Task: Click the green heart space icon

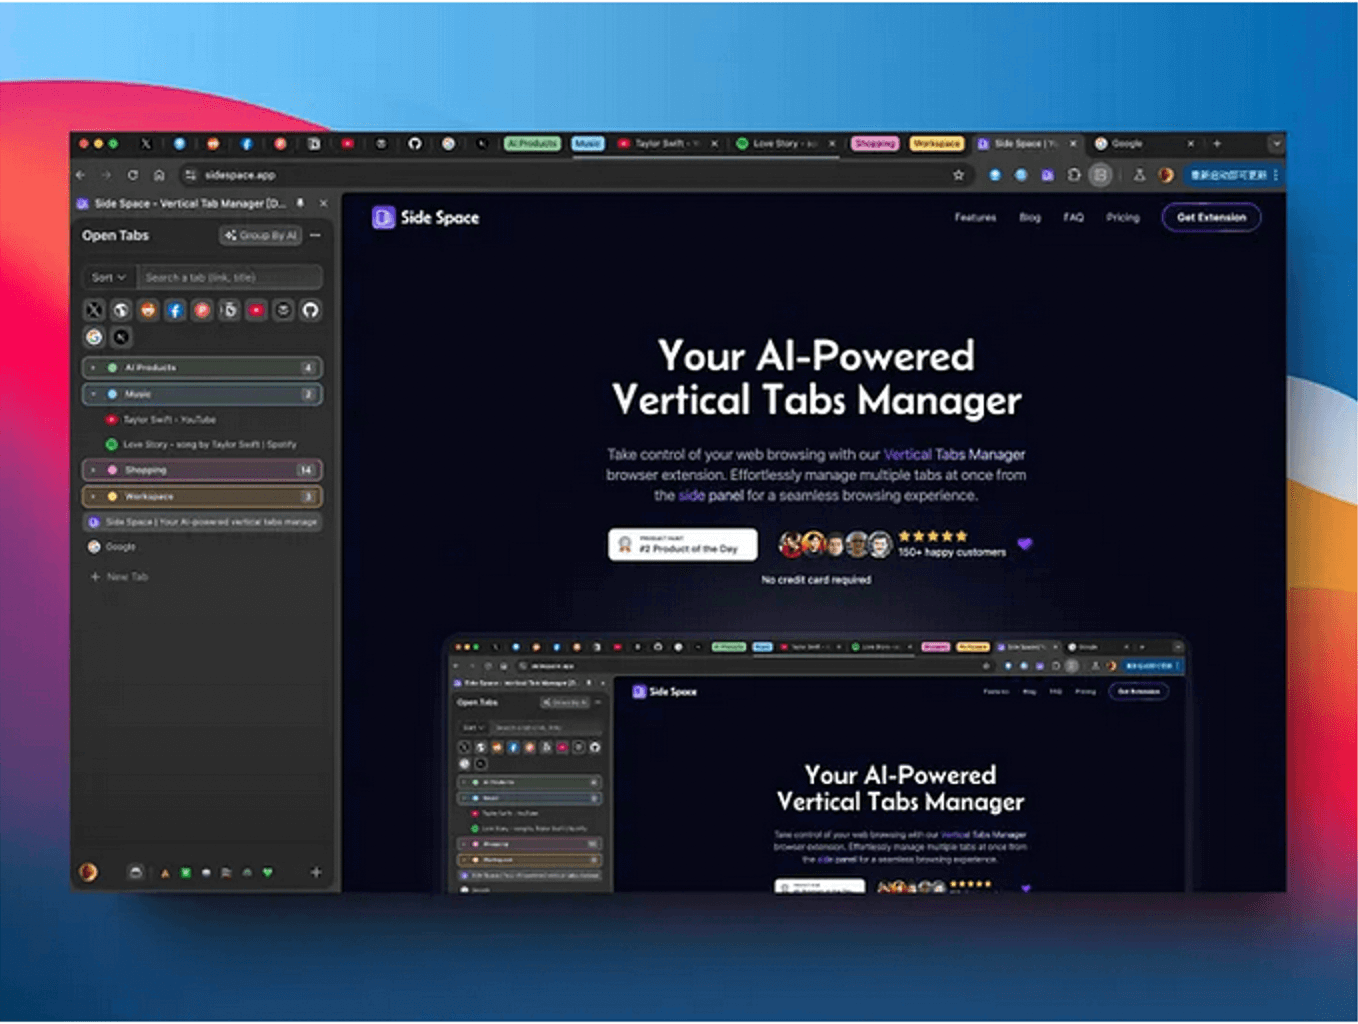Action: pos(267,873)
